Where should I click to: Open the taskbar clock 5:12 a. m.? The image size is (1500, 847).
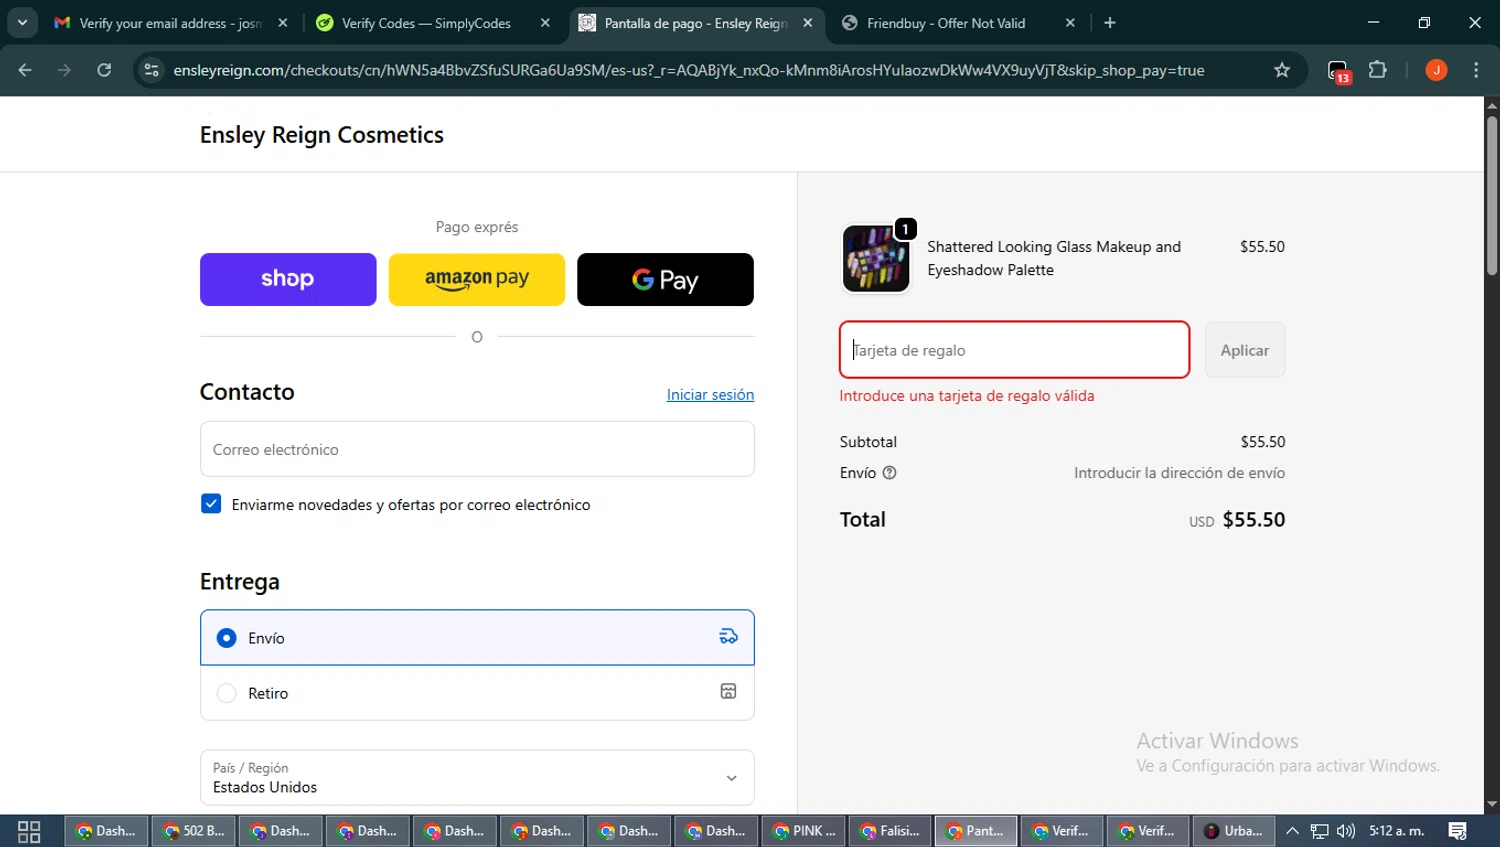click(1397, 831)
